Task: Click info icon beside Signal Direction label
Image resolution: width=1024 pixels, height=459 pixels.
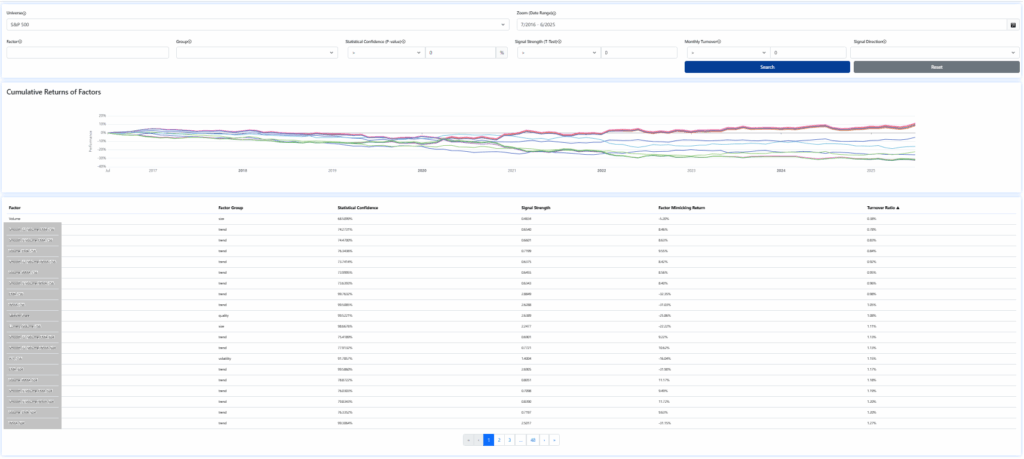Action: [x=887, y=42]
